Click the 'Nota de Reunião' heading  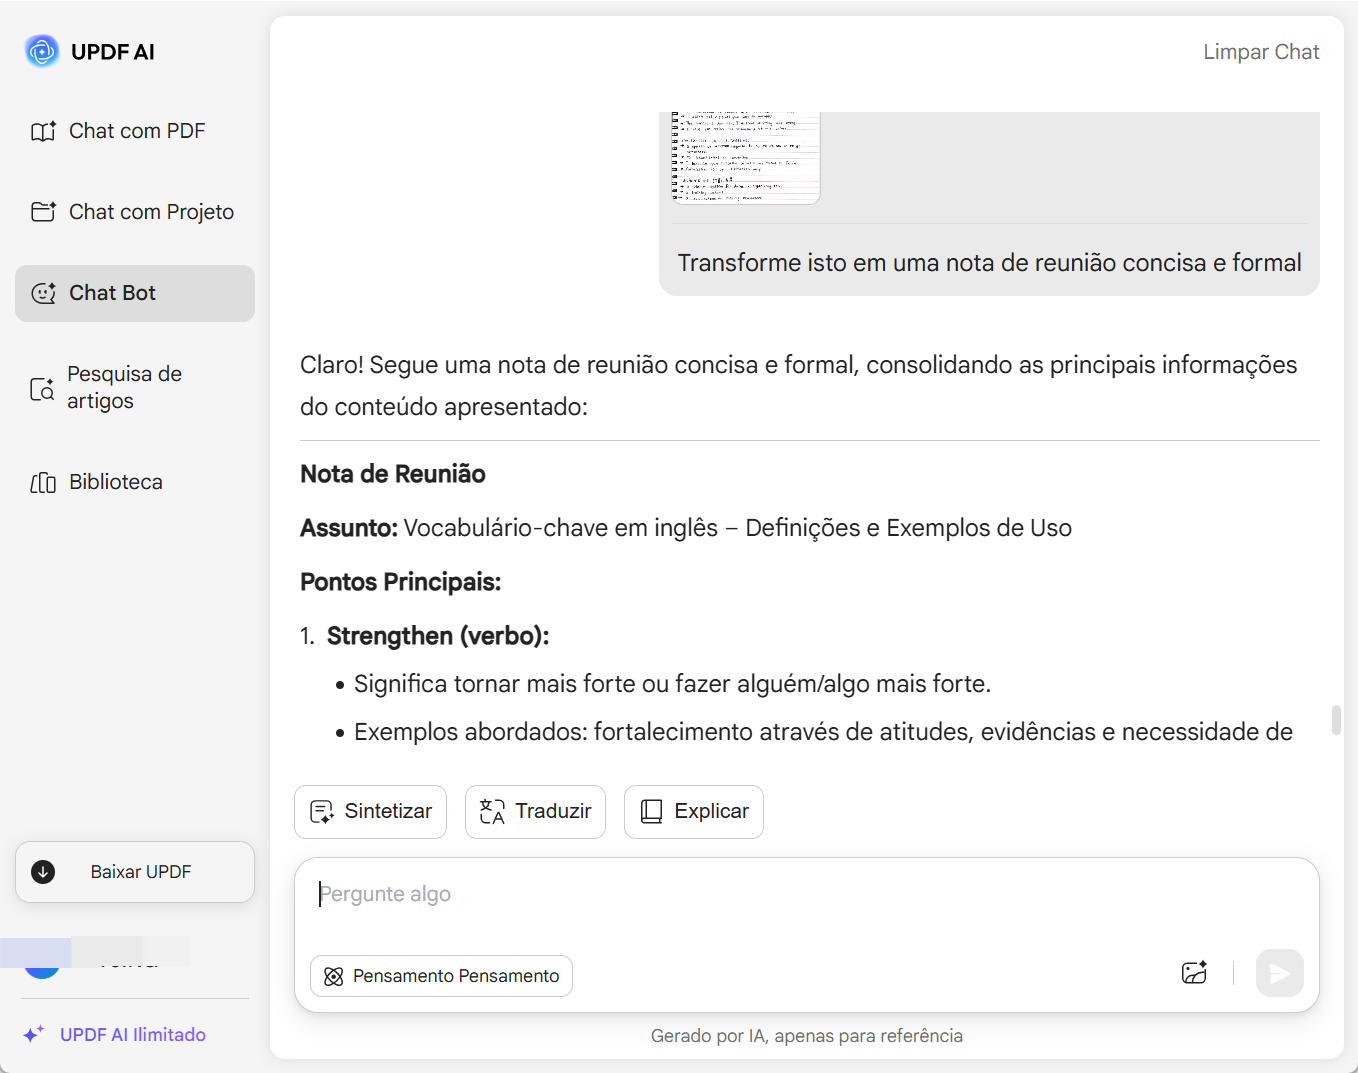click(x=393, y=474)
